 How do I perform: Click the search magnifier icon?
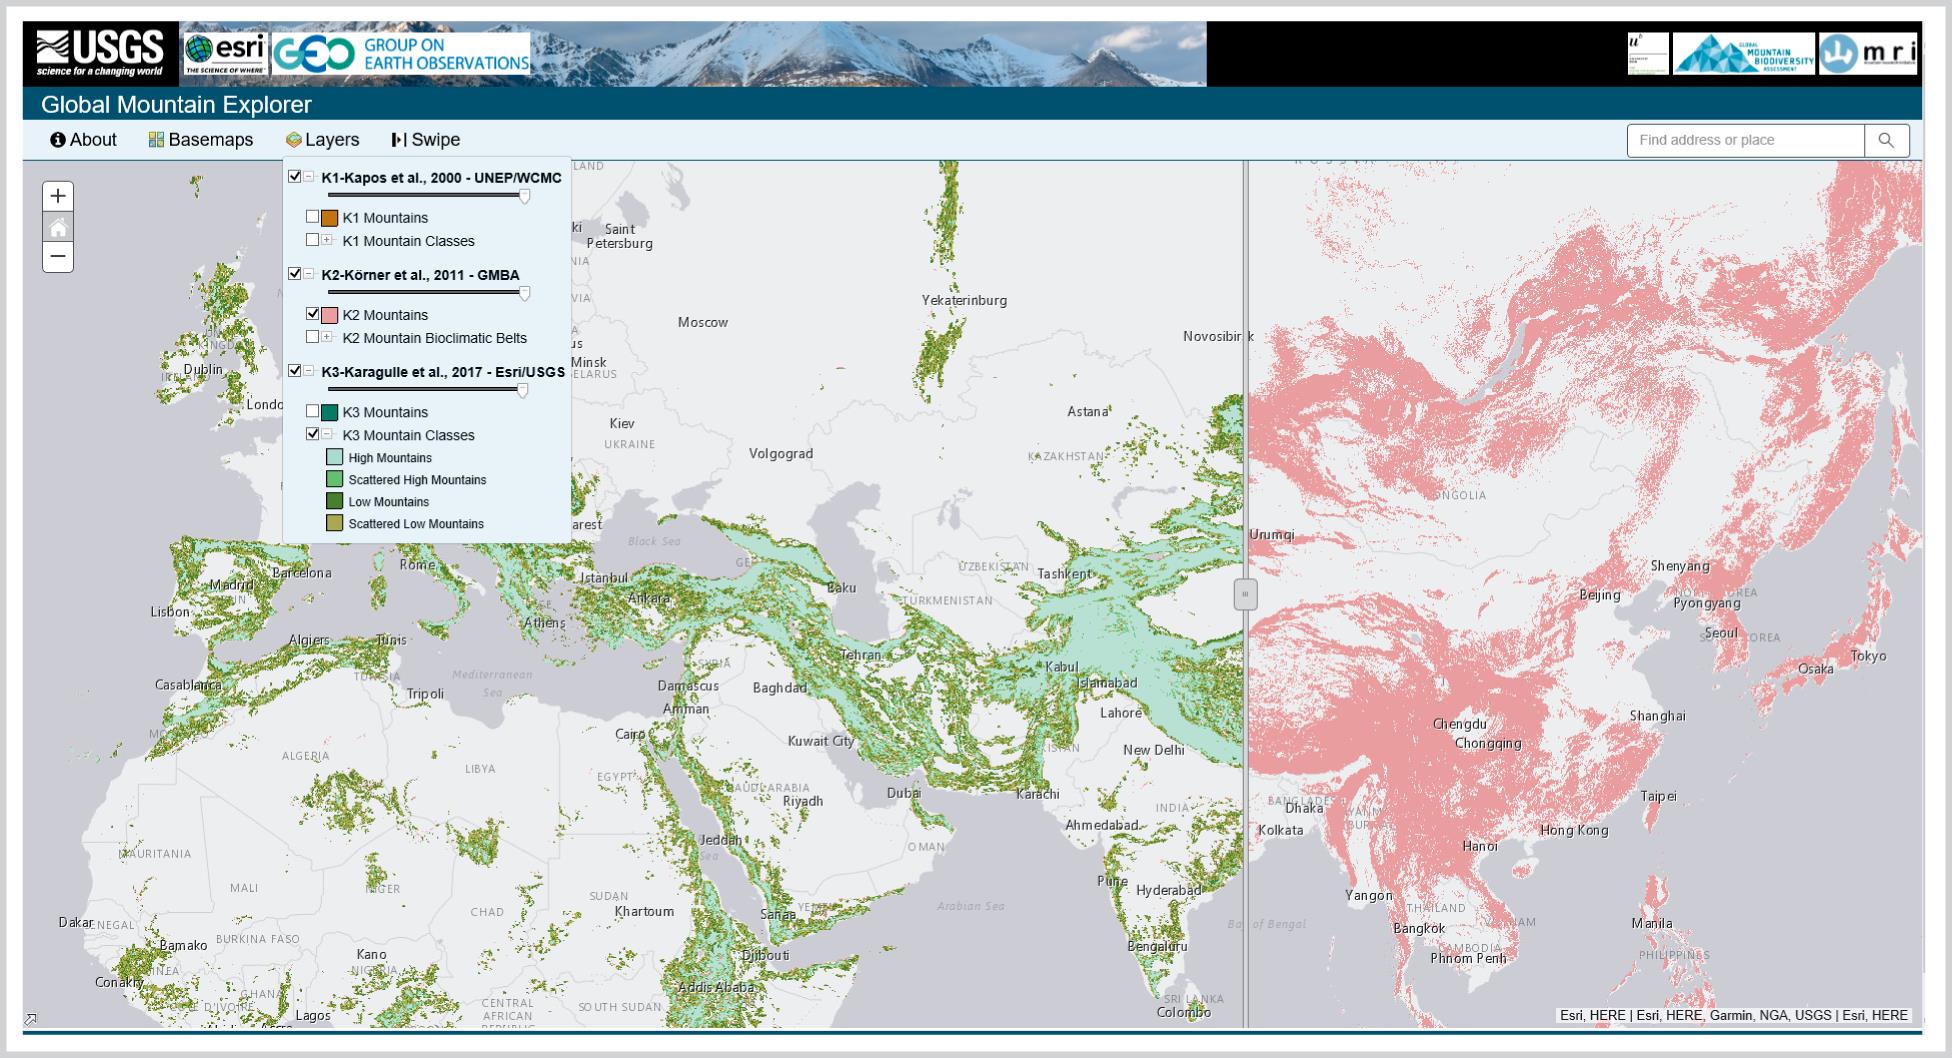coord(1886,140)
